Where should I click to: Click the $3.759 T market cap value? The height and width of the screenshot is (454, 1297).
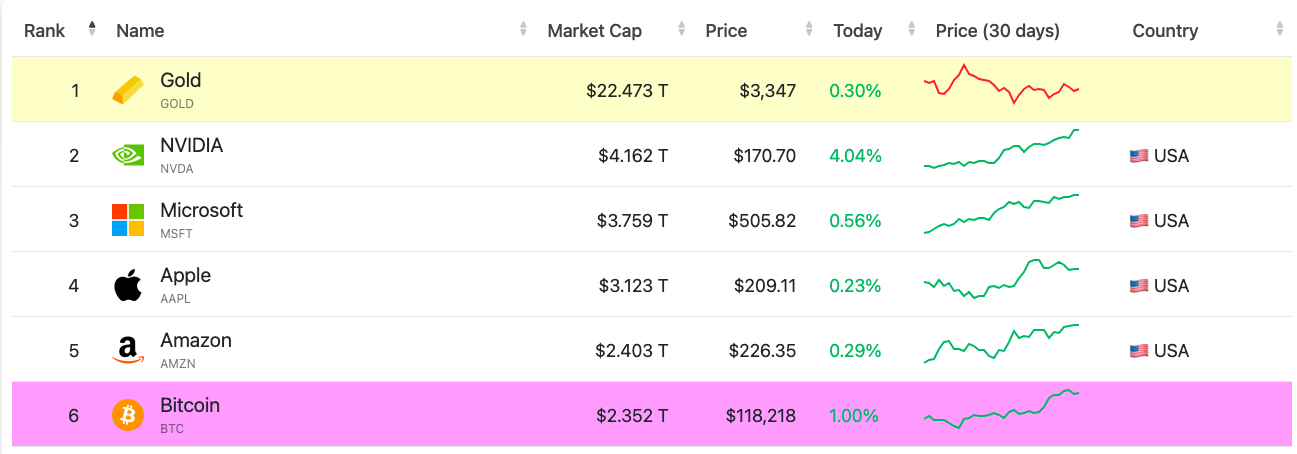point(633,221)
